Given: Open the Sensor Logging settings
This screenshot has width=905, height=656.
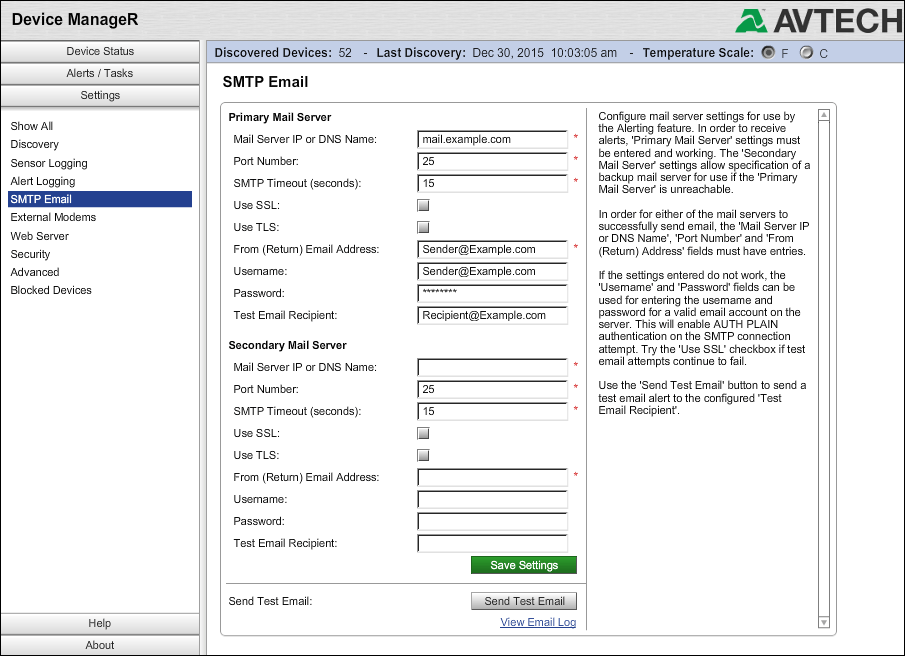Looking at the screenshot, I should point(49,162).
